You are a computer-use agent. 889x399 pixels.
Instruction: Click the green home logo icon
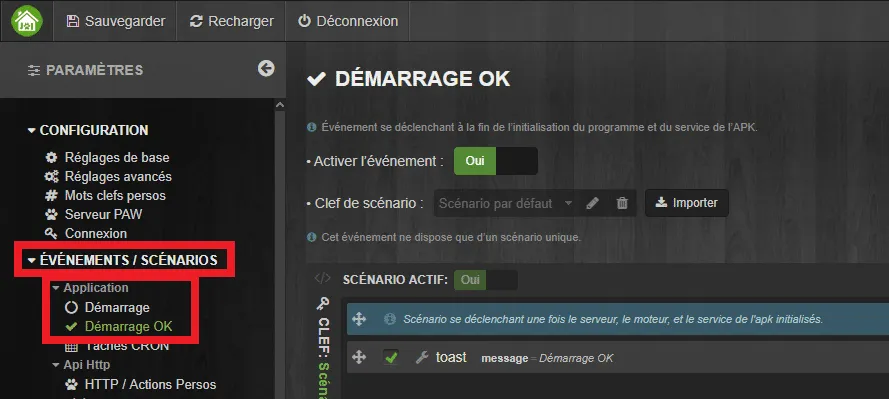click(27, 21)
